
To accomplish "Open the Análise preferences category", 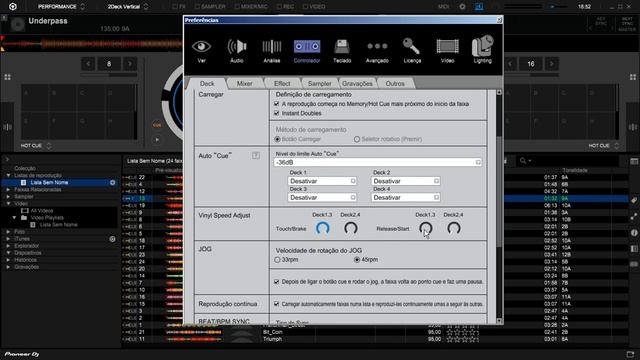I will (272, 51).
